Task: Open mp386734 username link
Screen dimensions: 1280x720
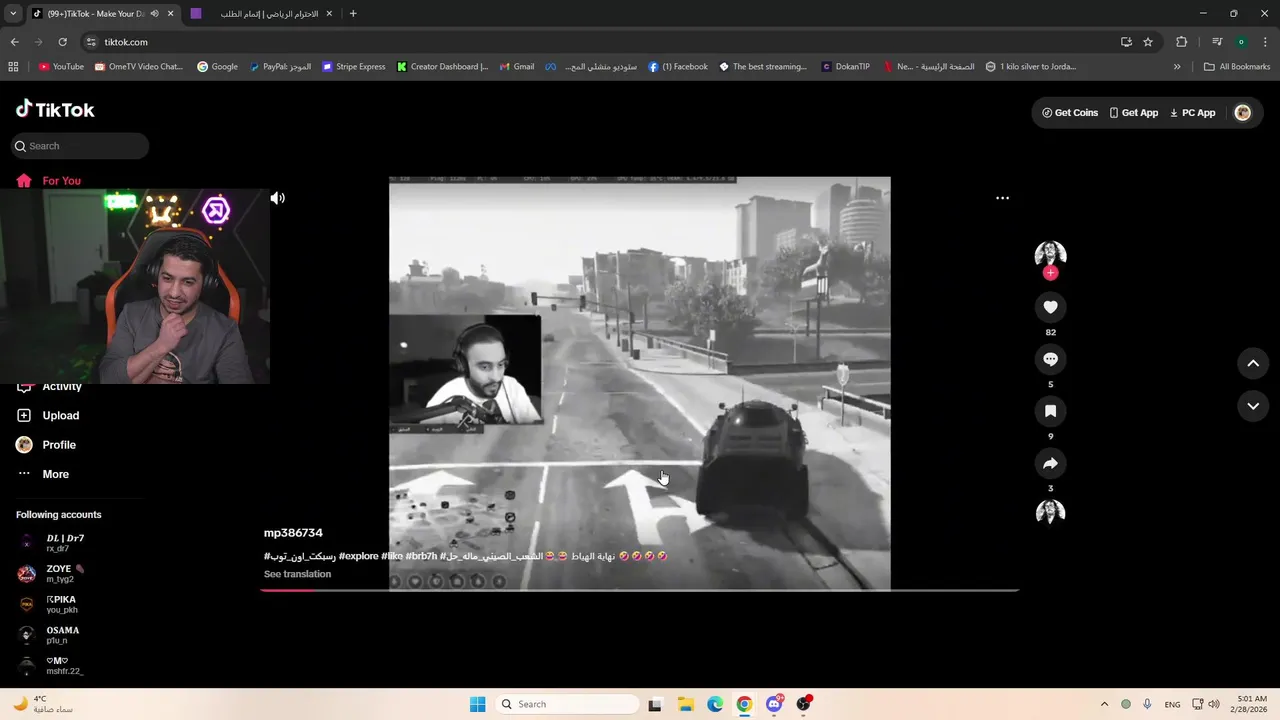Action: (x=293, y=533)
